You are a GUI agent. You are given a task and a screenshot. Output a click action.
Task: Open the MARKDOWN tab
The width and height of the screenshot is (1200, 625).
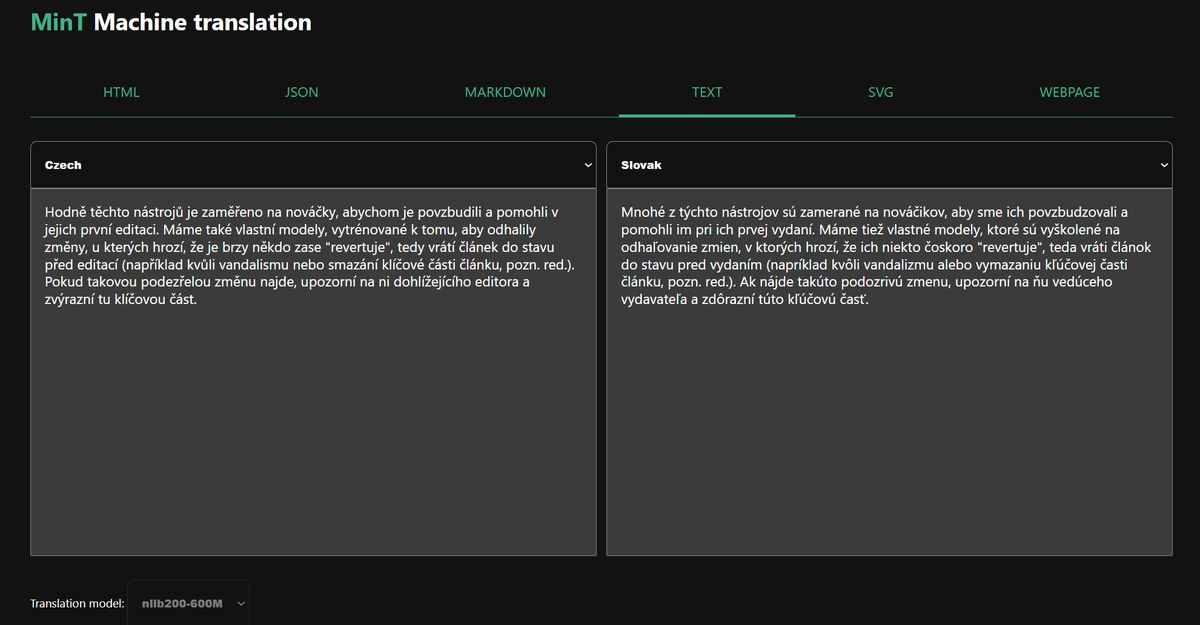(505, 92)
